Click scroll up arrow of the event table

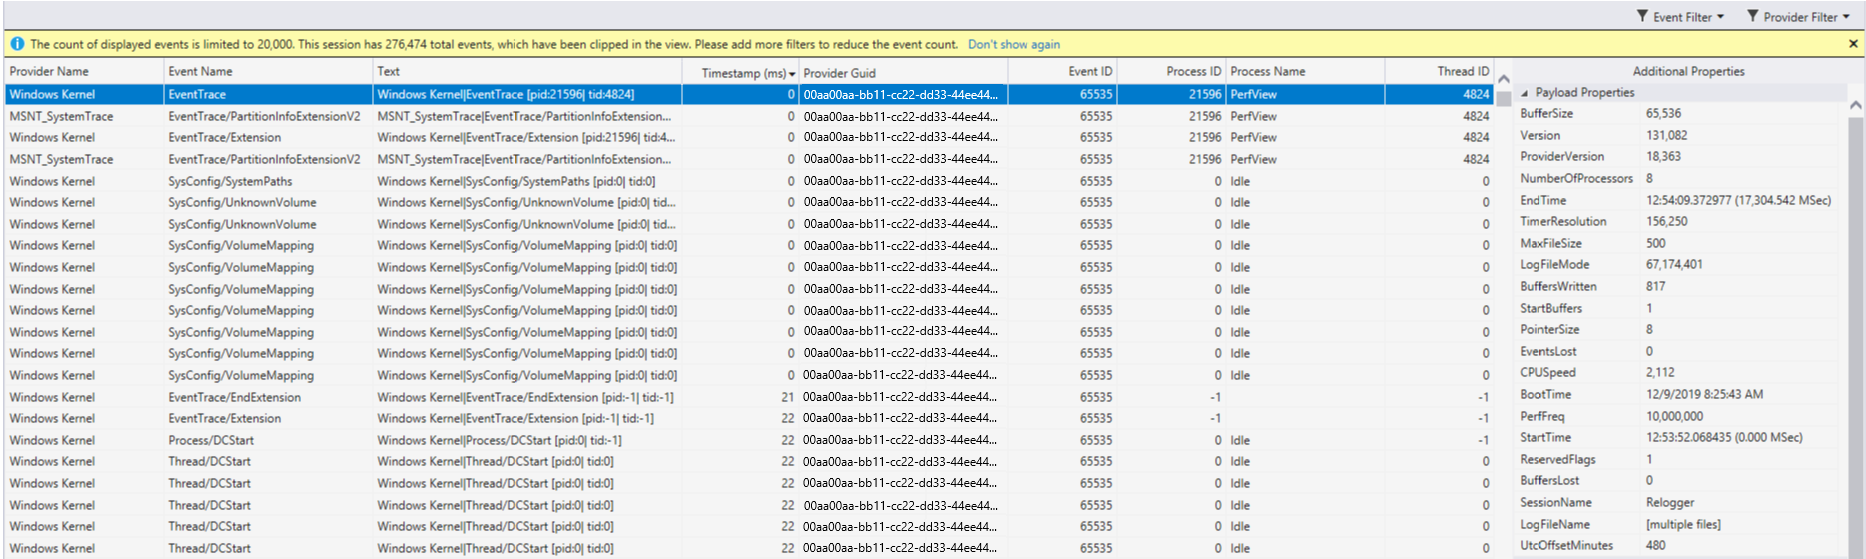pos(1503,79)
